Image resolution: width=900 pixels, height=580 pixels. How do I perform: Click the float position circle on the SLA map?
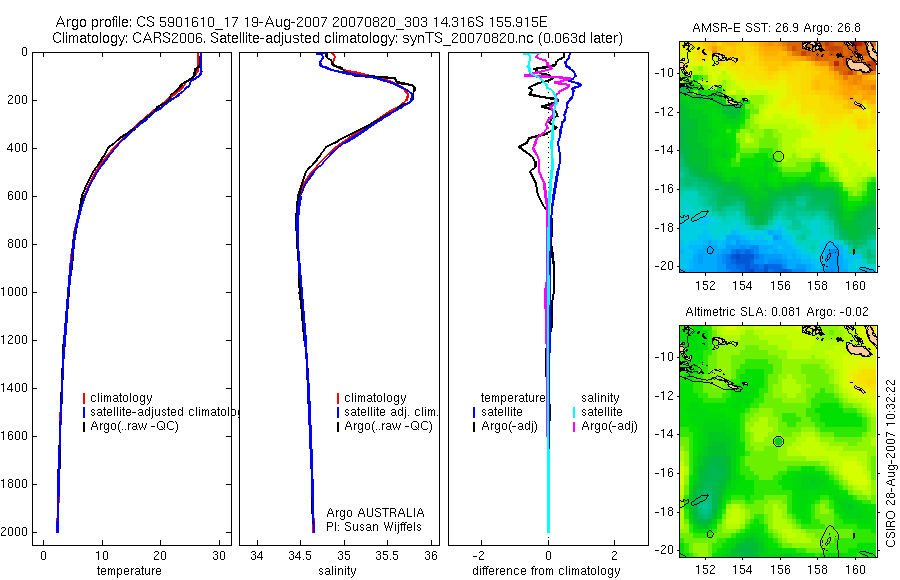778,442
